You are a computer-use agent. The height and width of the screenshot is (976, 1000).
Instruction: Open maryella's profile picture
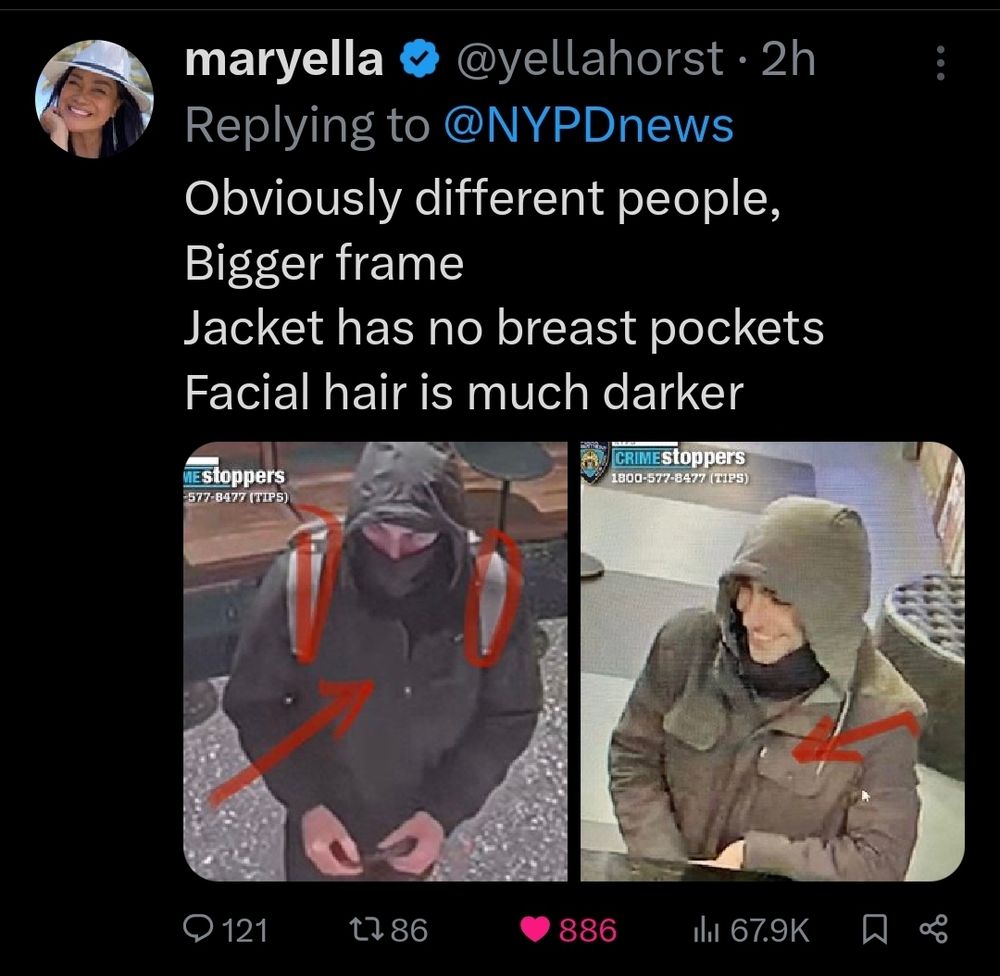(x=94, y=99)
